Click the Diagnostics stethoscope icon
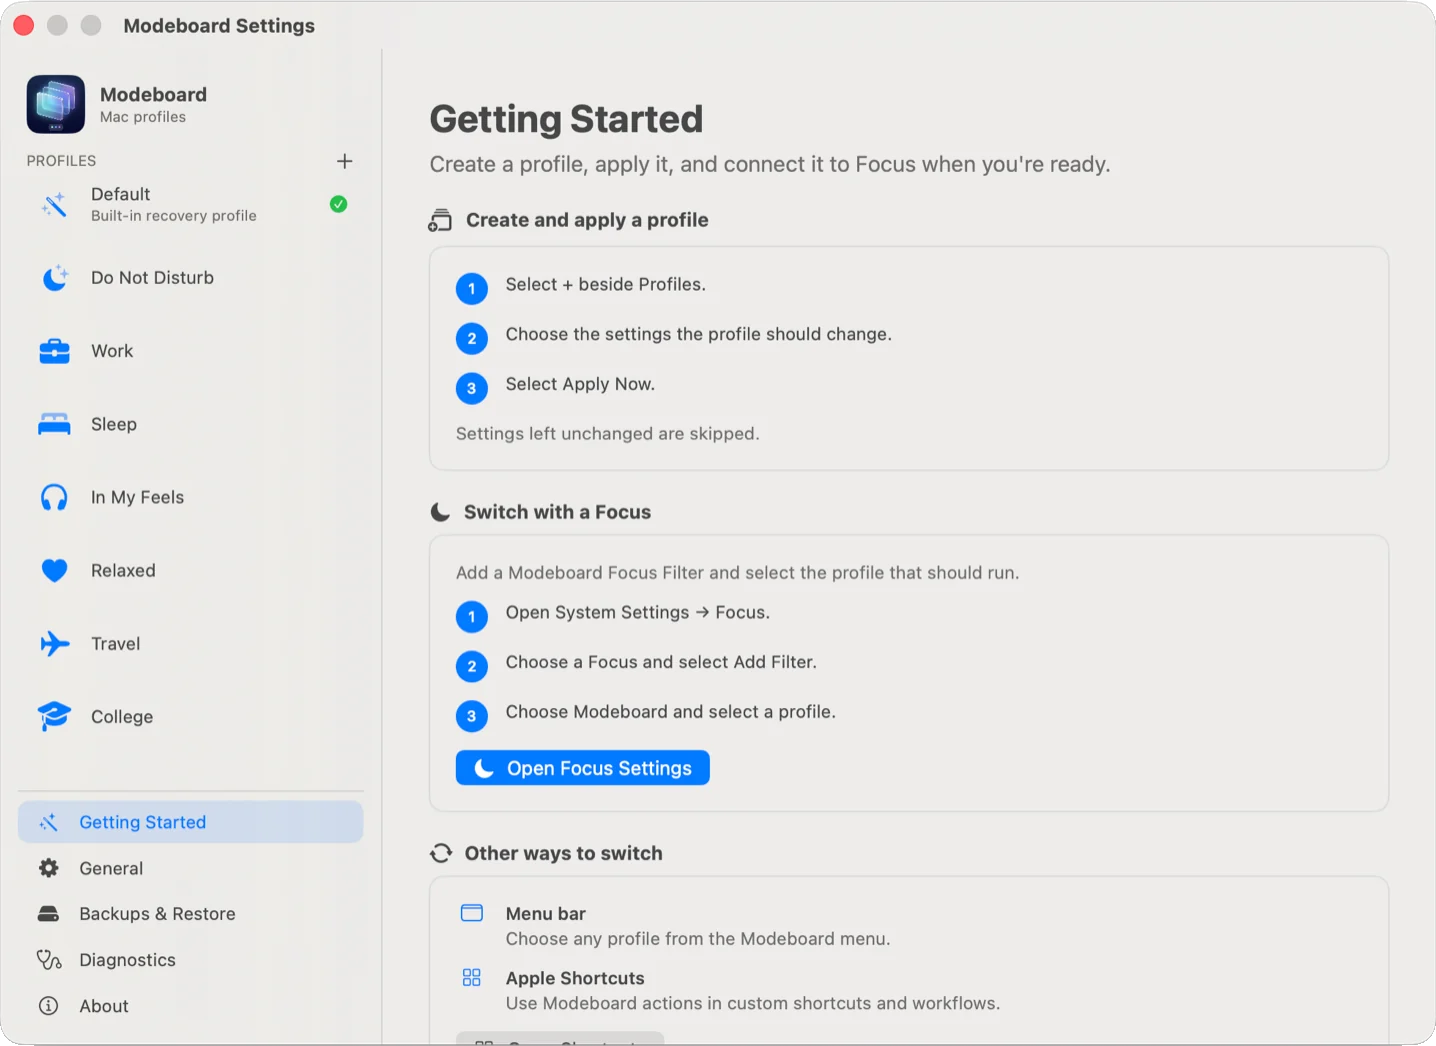This screenshot has height=1046, width=1436. (x=49, y=960)
